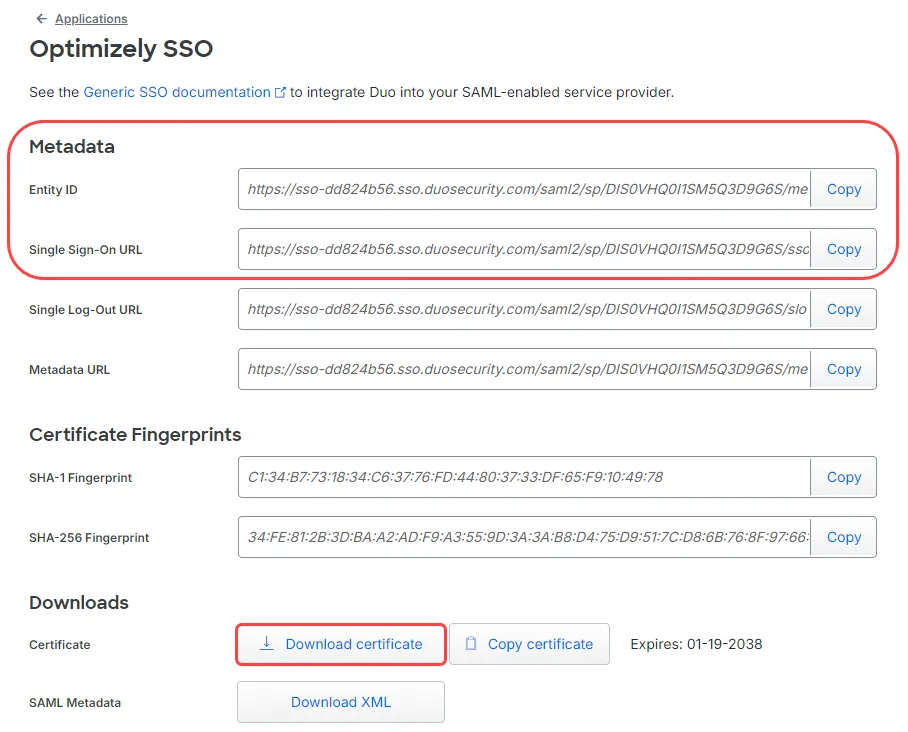Copy the SHA-1 Fingerprint
This screenshot has width=908, height=732.
point(843,477)
